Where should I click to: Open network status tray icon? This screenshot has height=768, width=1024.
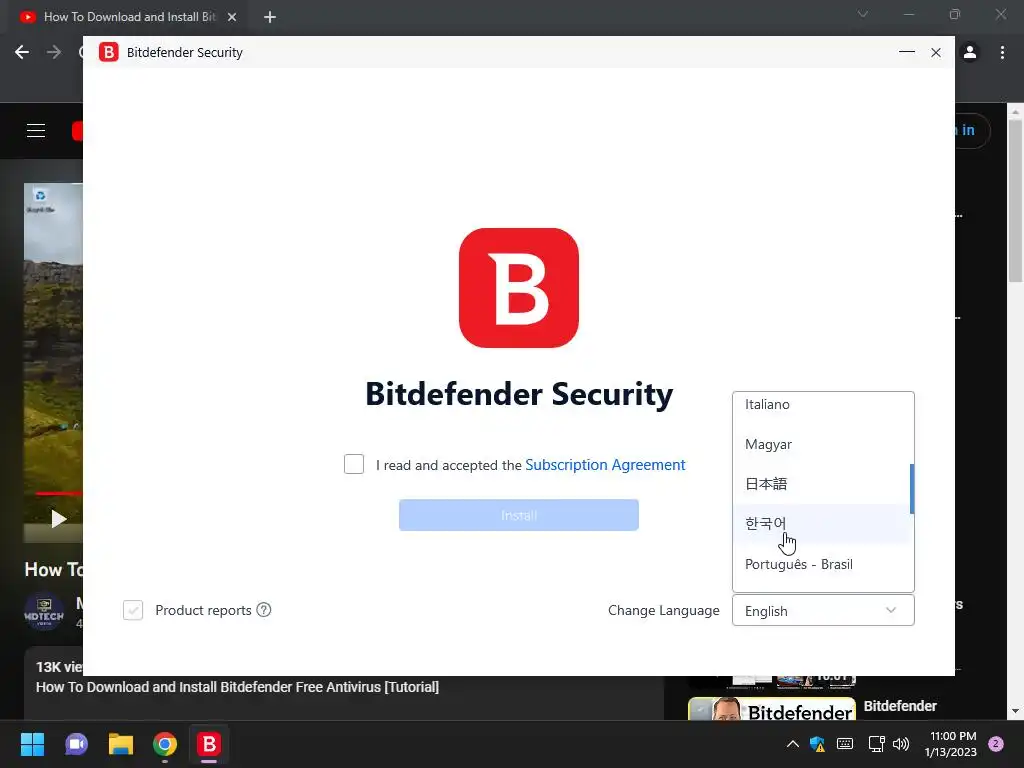[876, 744]
